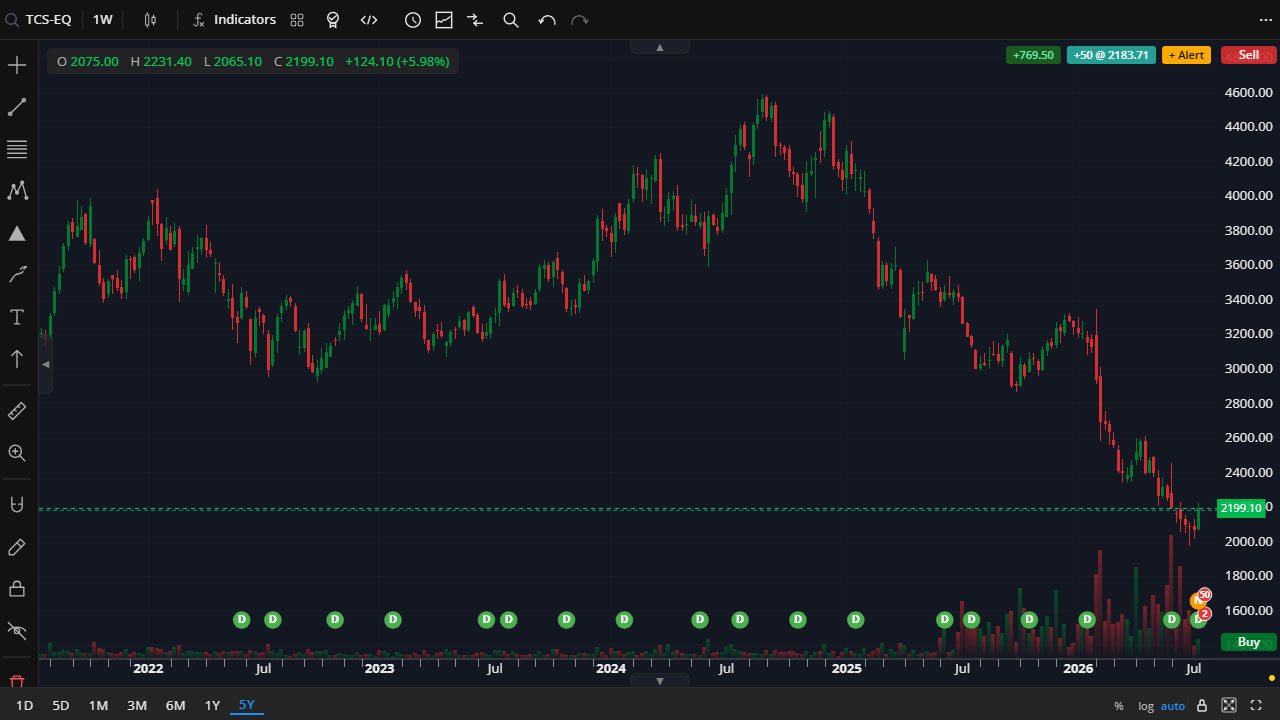Click the undo arrow in toolbar
Viewport: 1280px width, 720px height.
(546, 20)
